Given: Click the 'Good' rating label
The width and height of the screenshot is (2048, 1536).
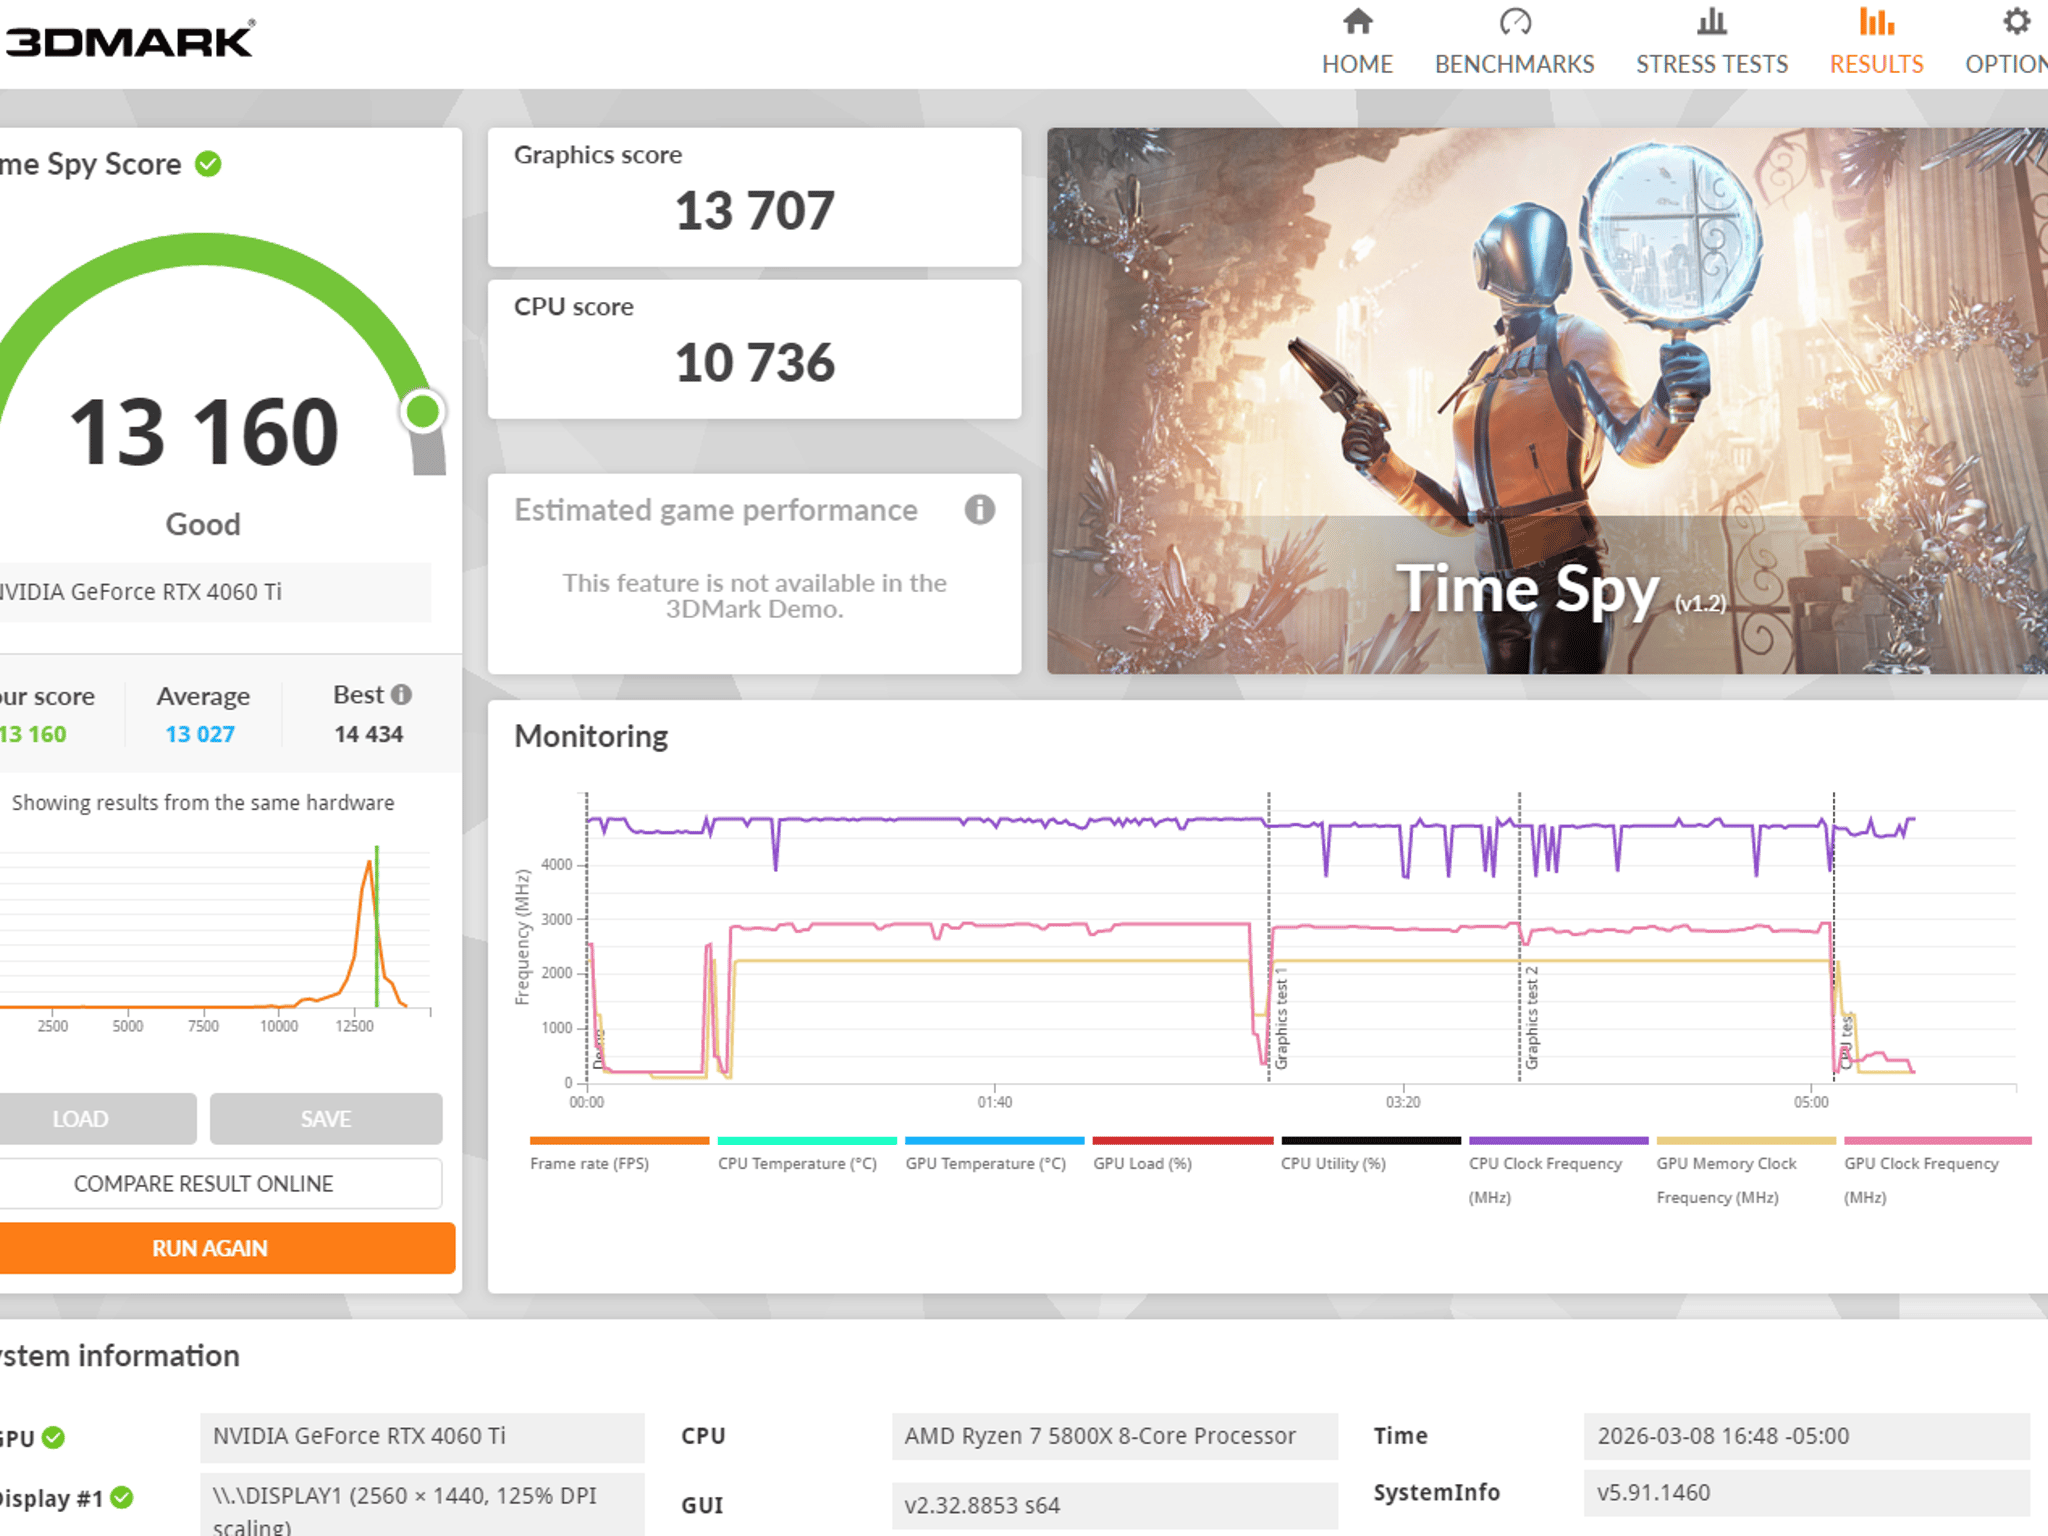Looking at the screenshot, I should coord(203,525).
